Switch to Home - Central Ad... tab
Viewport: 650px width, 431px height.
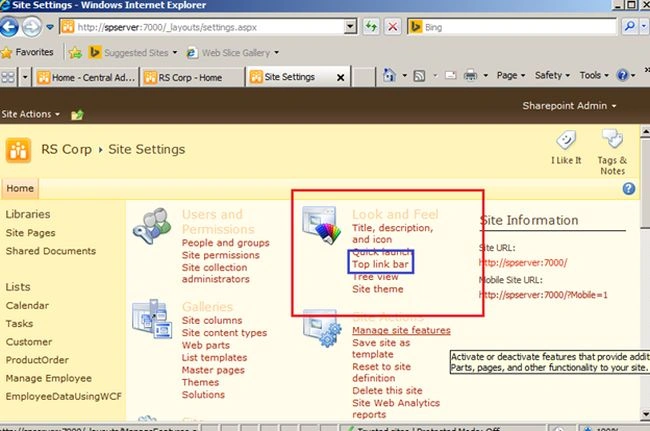pyautogui.click(x=86, y=77)
